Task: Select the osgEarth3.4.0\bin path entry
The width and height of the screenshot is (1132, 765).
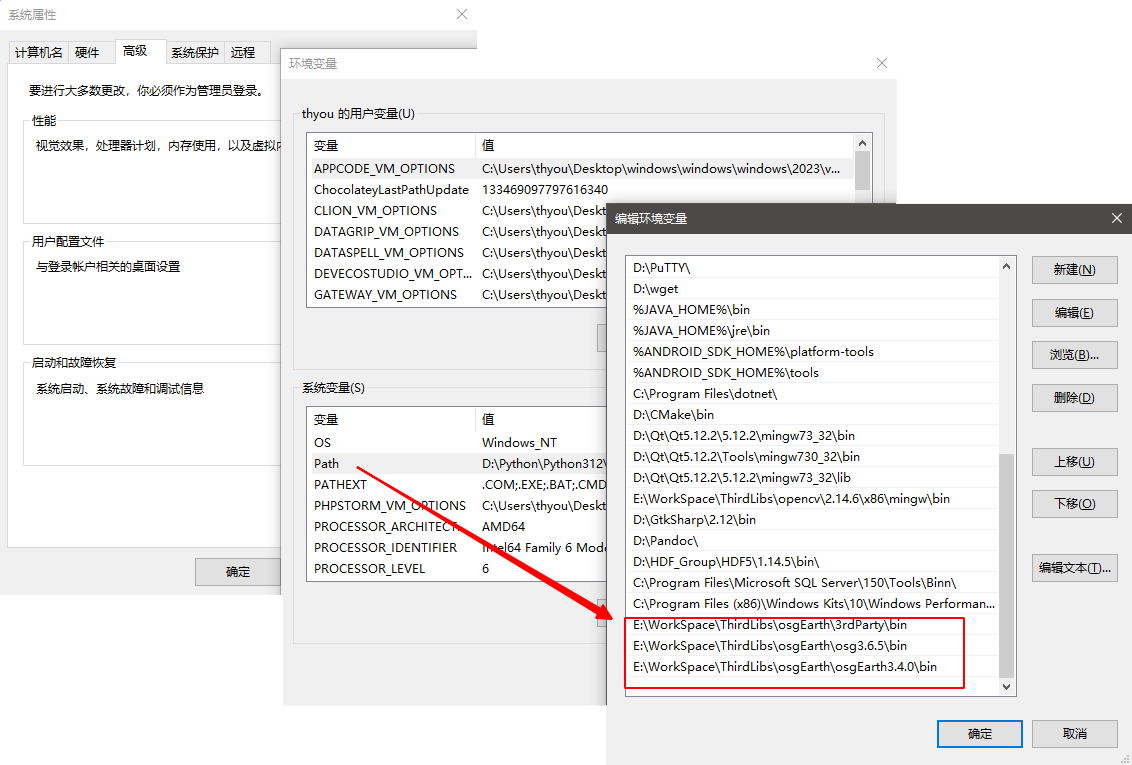Action: [785, 667]
